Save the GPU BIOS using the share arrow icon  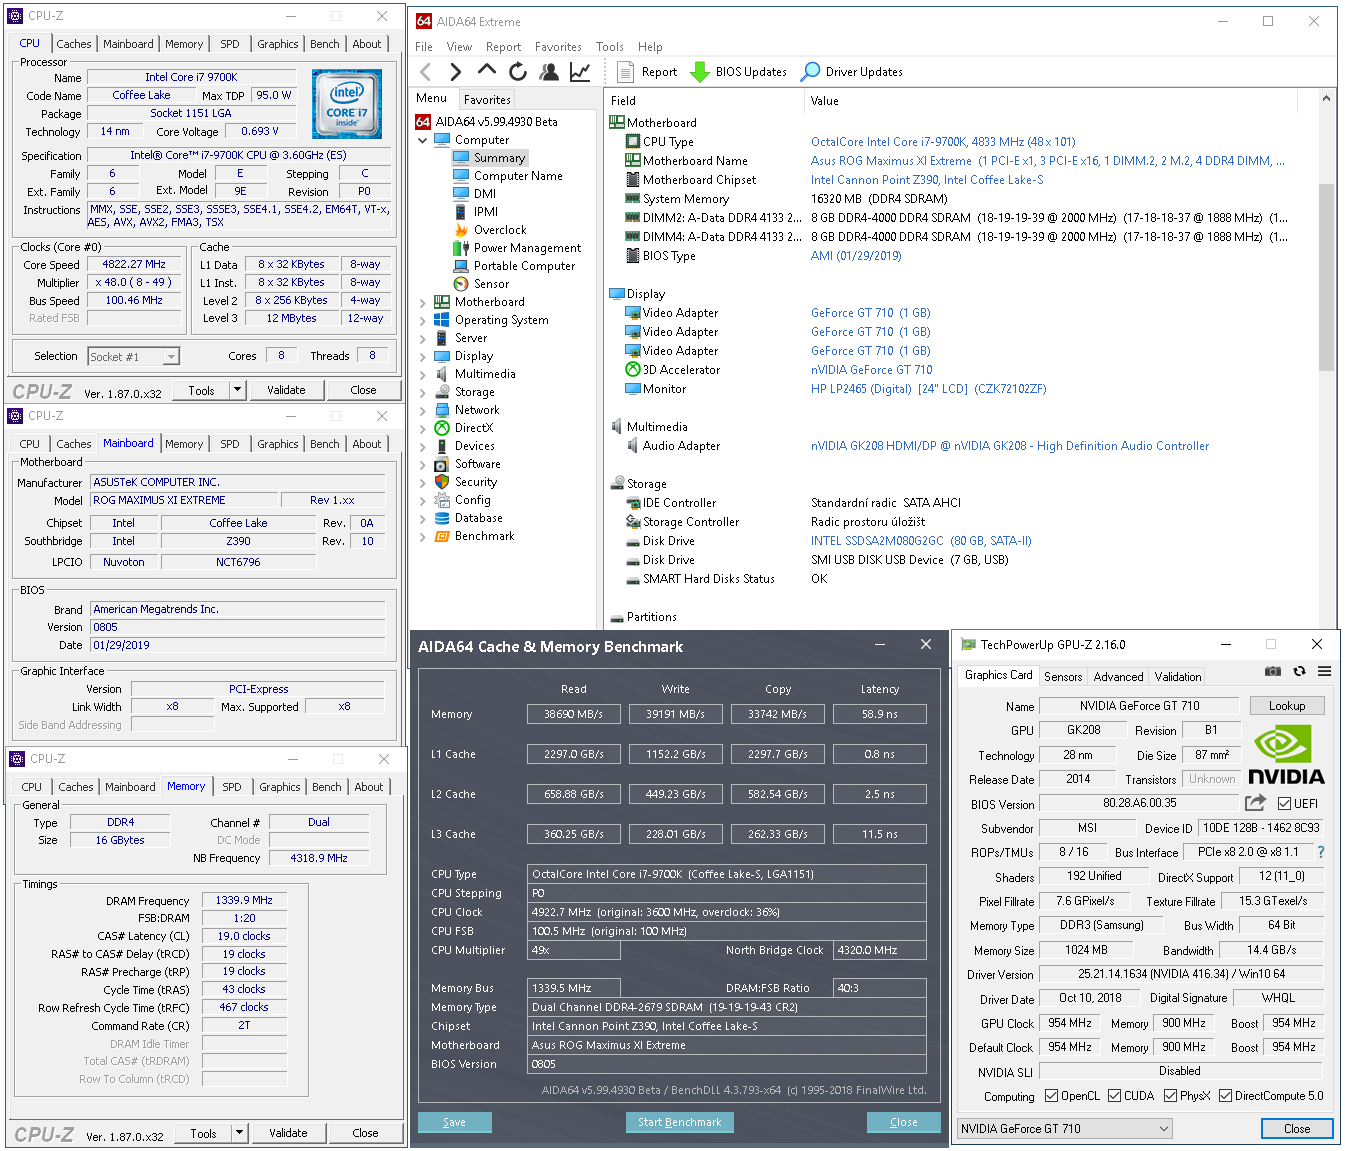tap(1255, 803)
